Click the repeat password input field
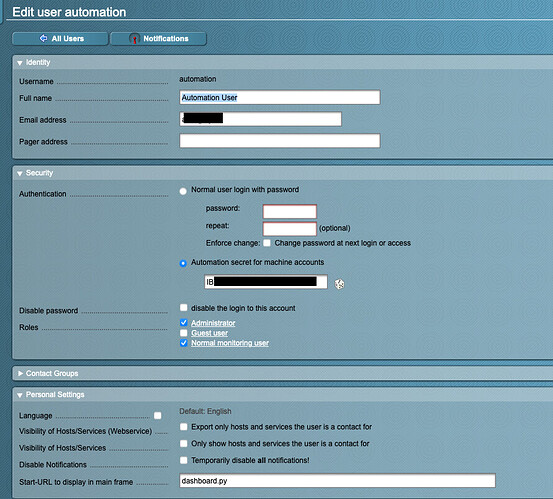 click(x=290, y=229)
